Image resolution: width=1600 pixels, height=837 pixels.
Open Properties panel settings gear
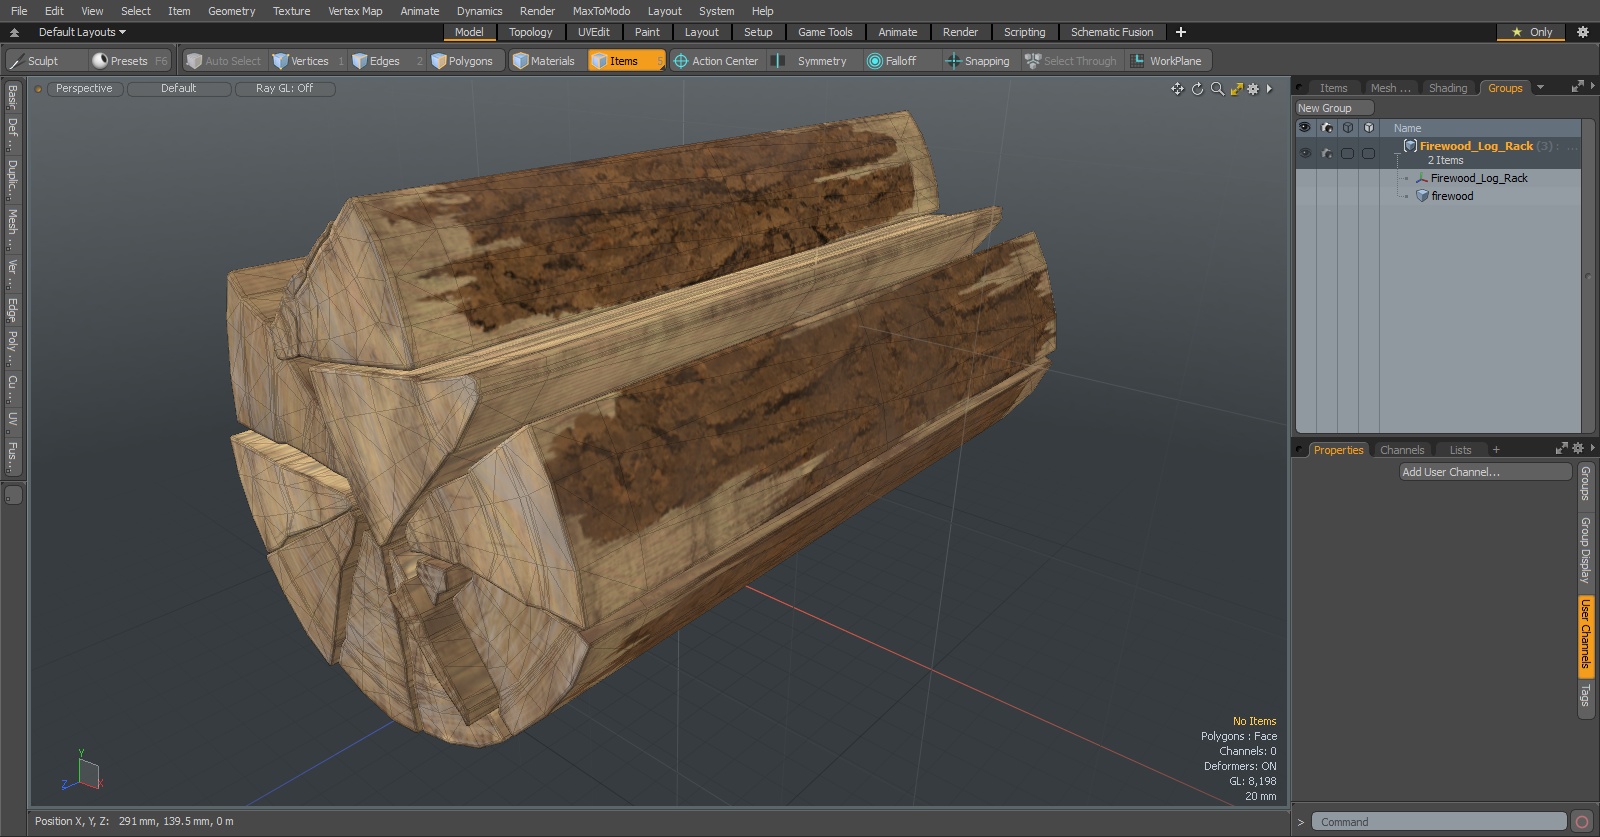(x=1578, y=448)
